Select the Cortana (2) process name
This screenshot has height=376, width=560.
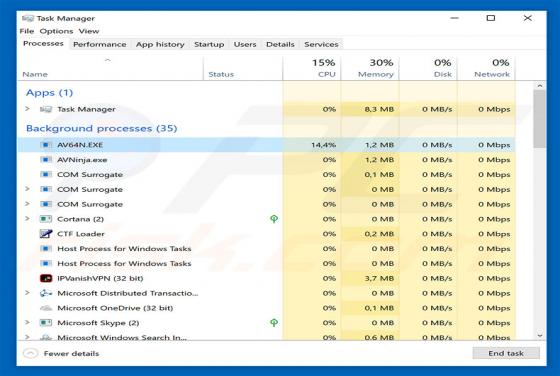pos(80,219)
